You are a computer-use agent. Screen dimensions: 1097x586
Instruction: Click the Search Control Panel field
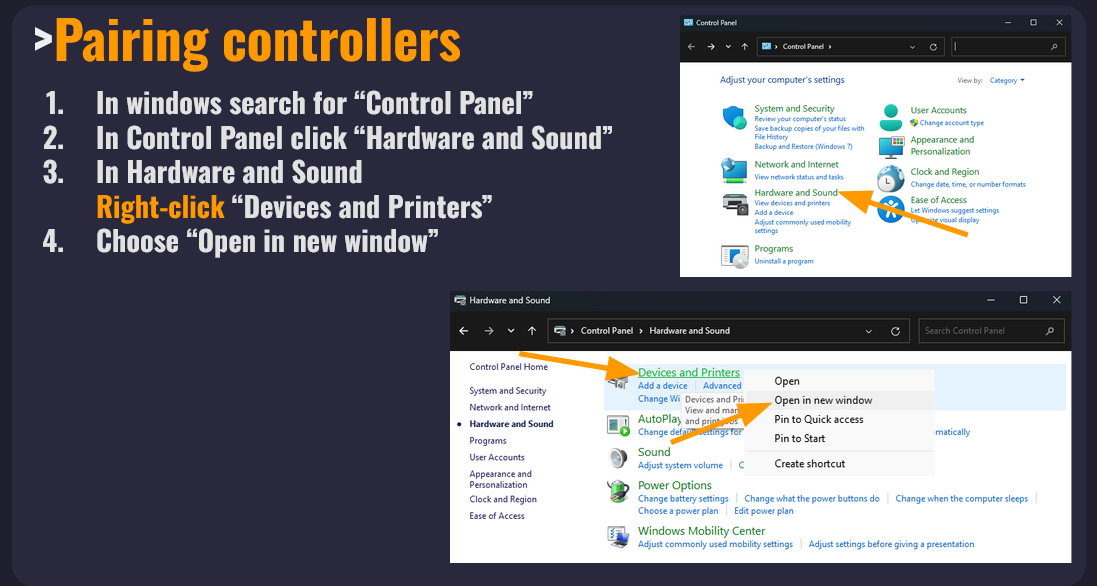(991, 331)
